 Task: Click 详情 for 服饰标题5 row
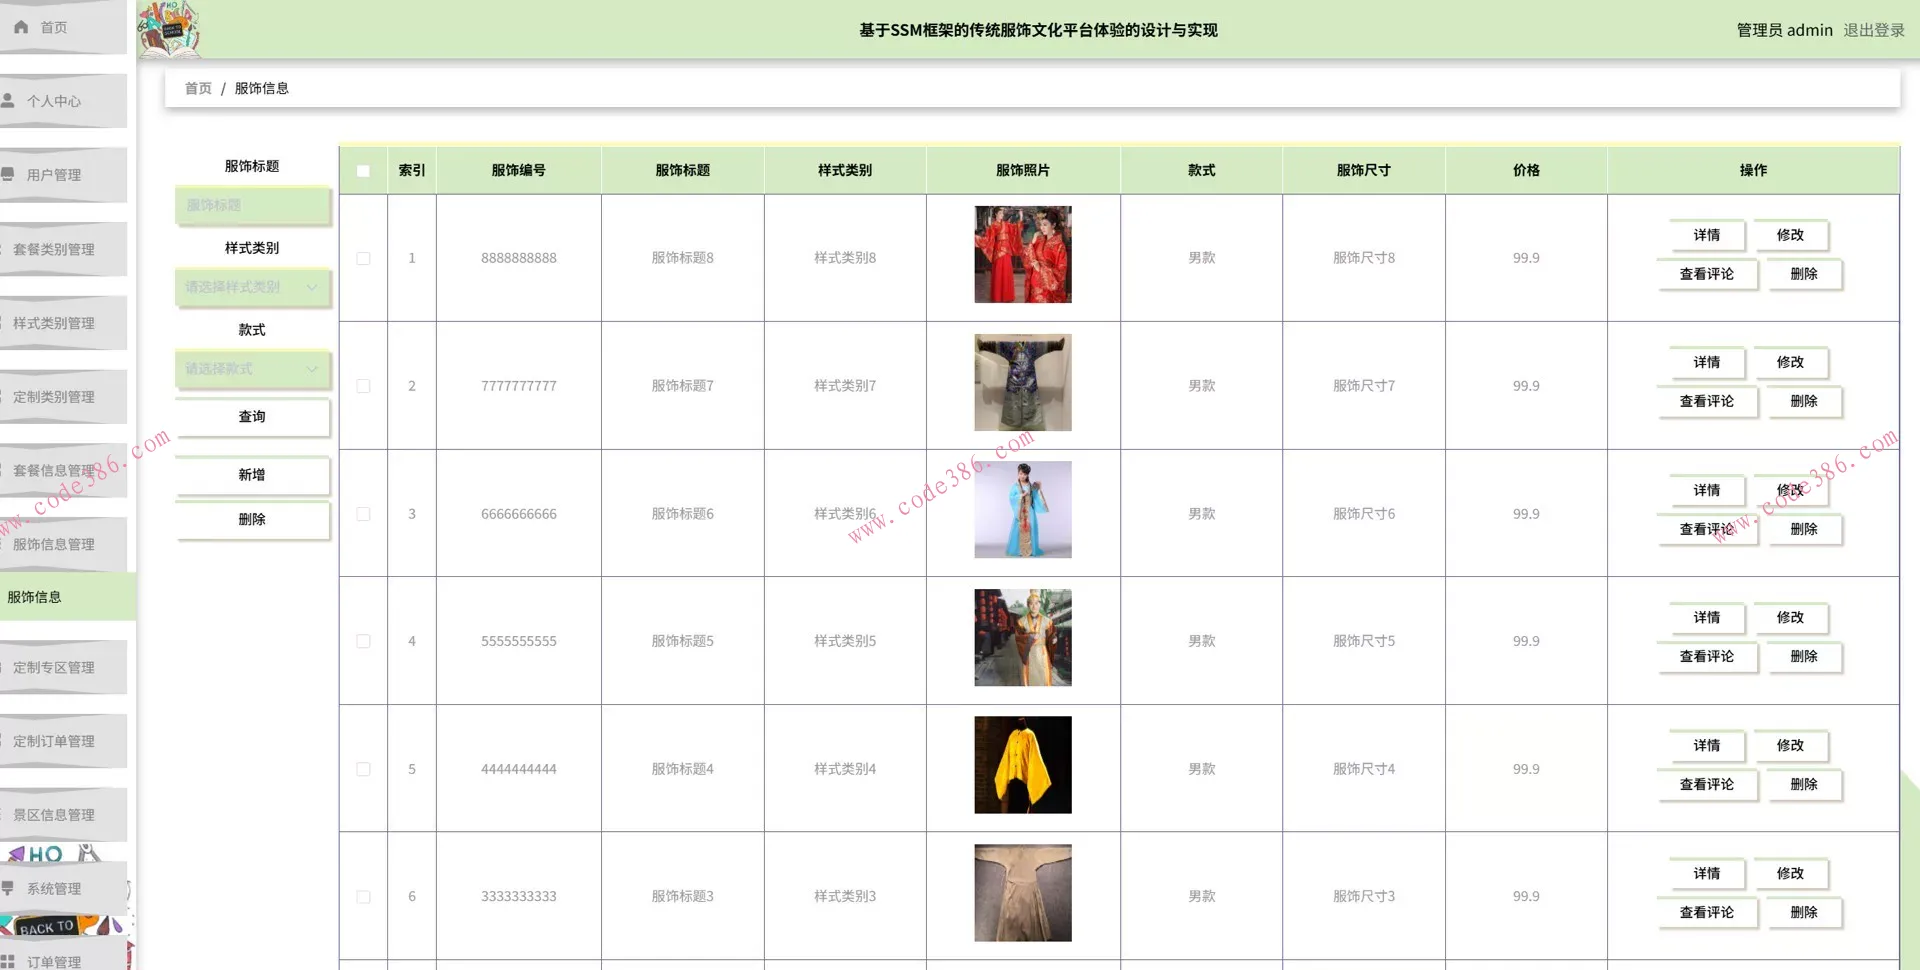(x=1707, y=617)
